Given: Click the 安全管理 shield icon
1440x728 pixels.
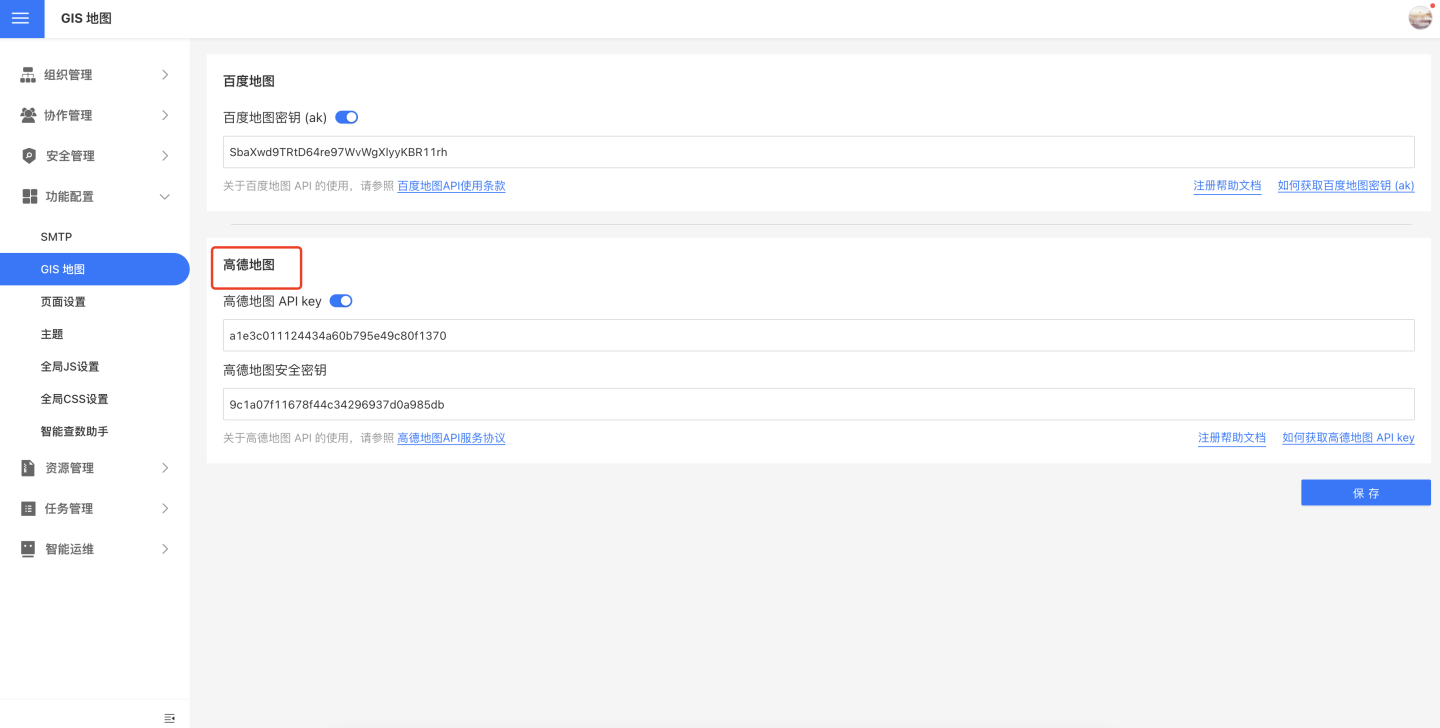Looking at the screenshot, I should (x=28, y=156).
